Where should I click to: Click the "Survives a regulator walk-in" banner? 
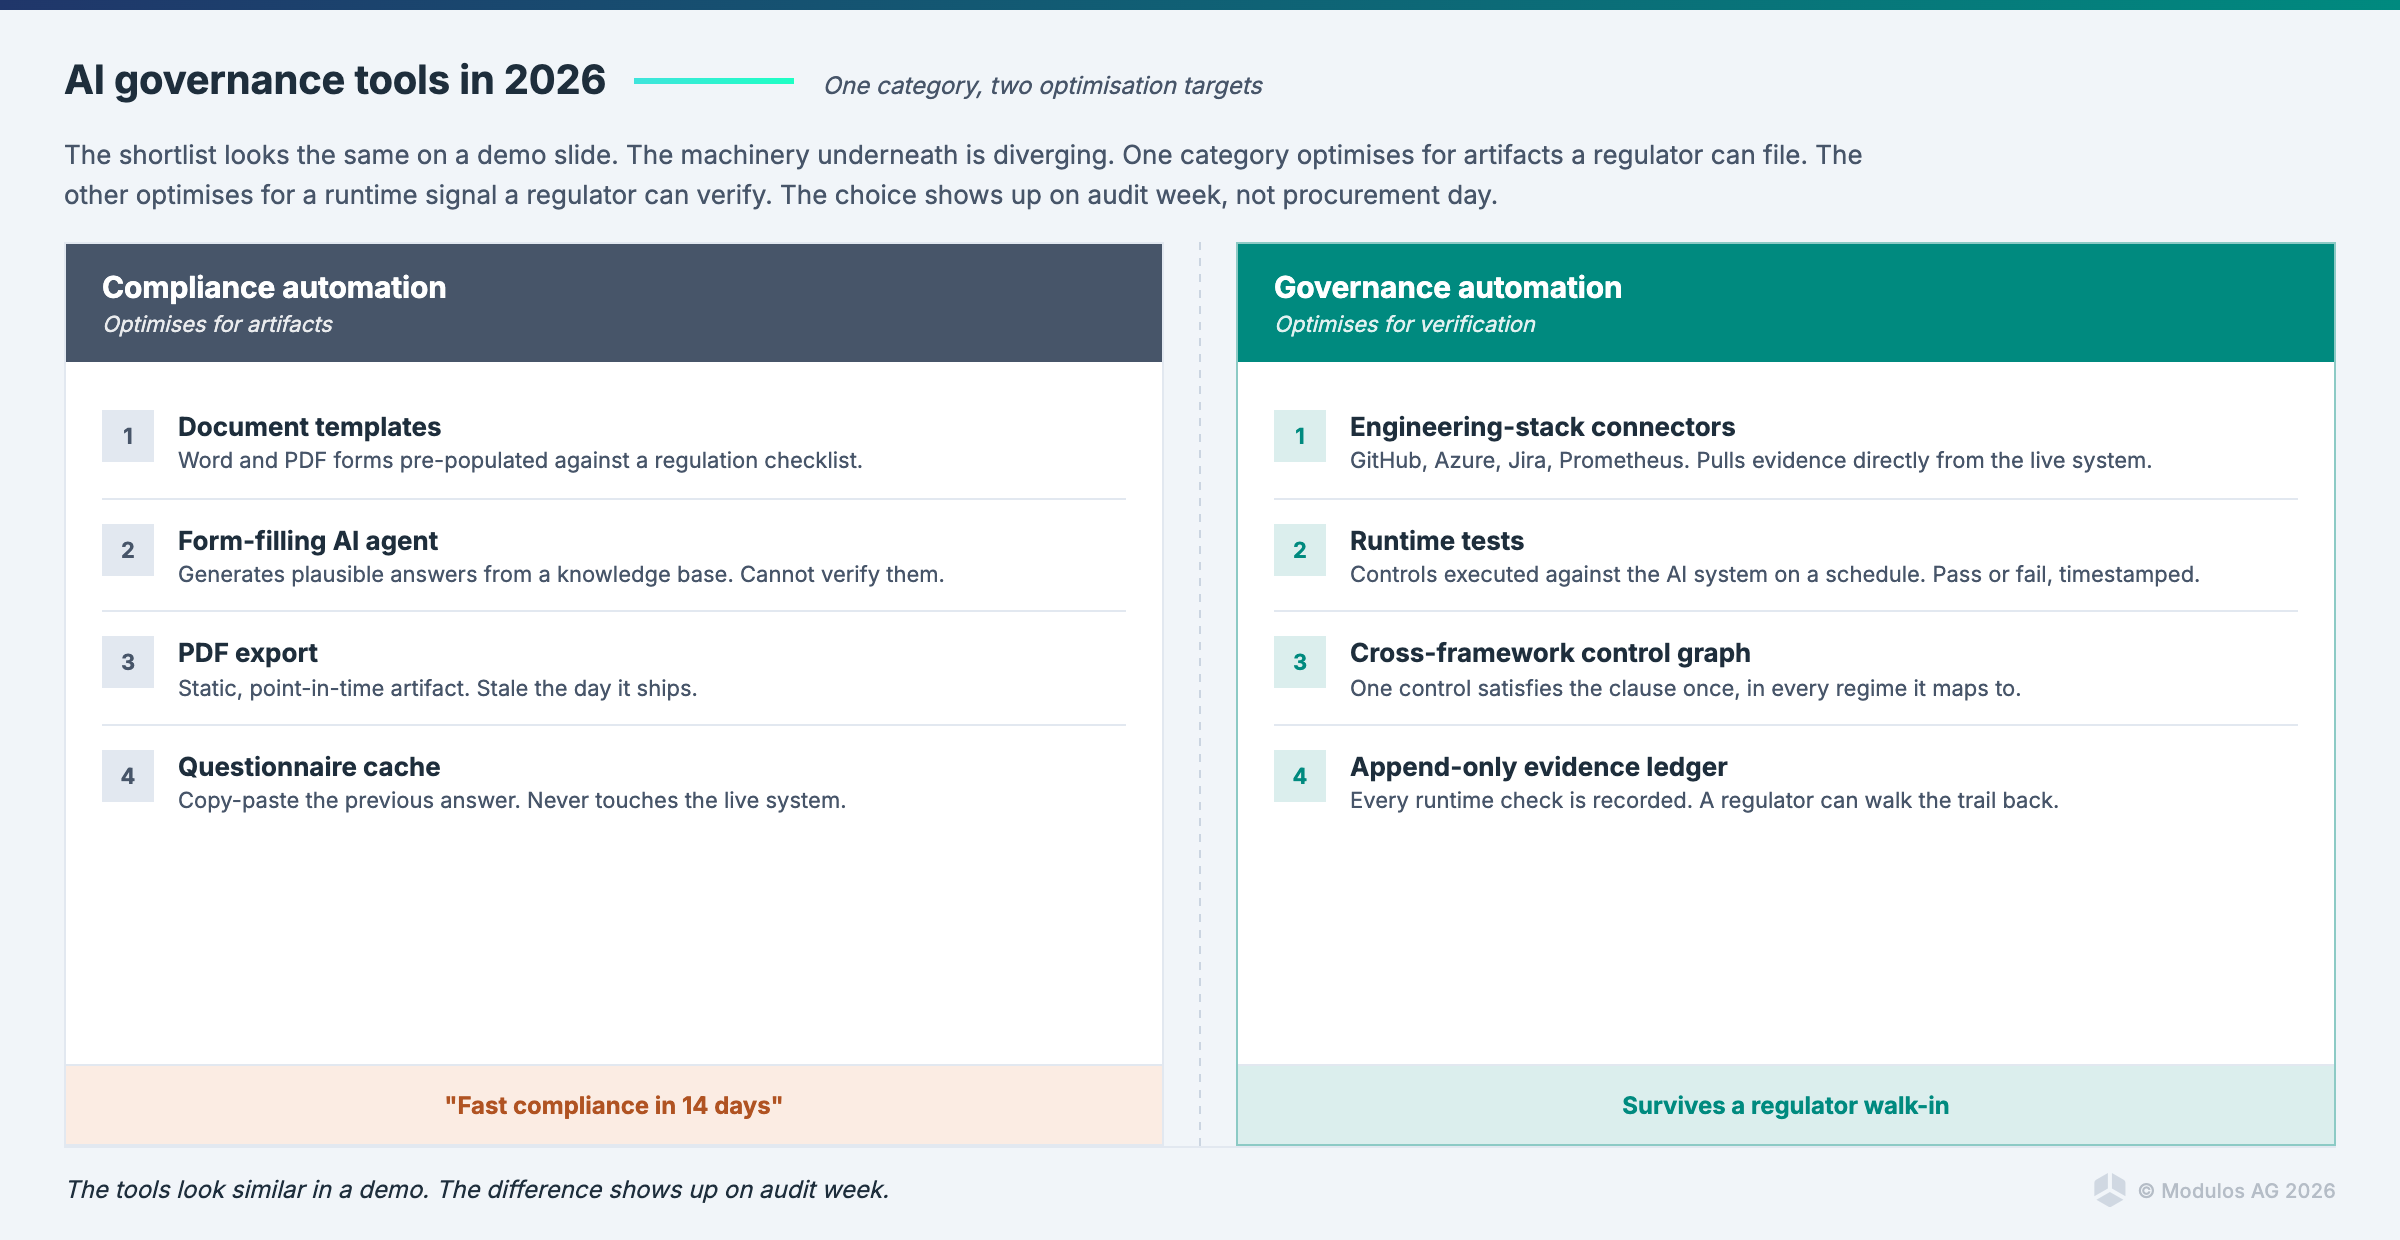1785,1105
